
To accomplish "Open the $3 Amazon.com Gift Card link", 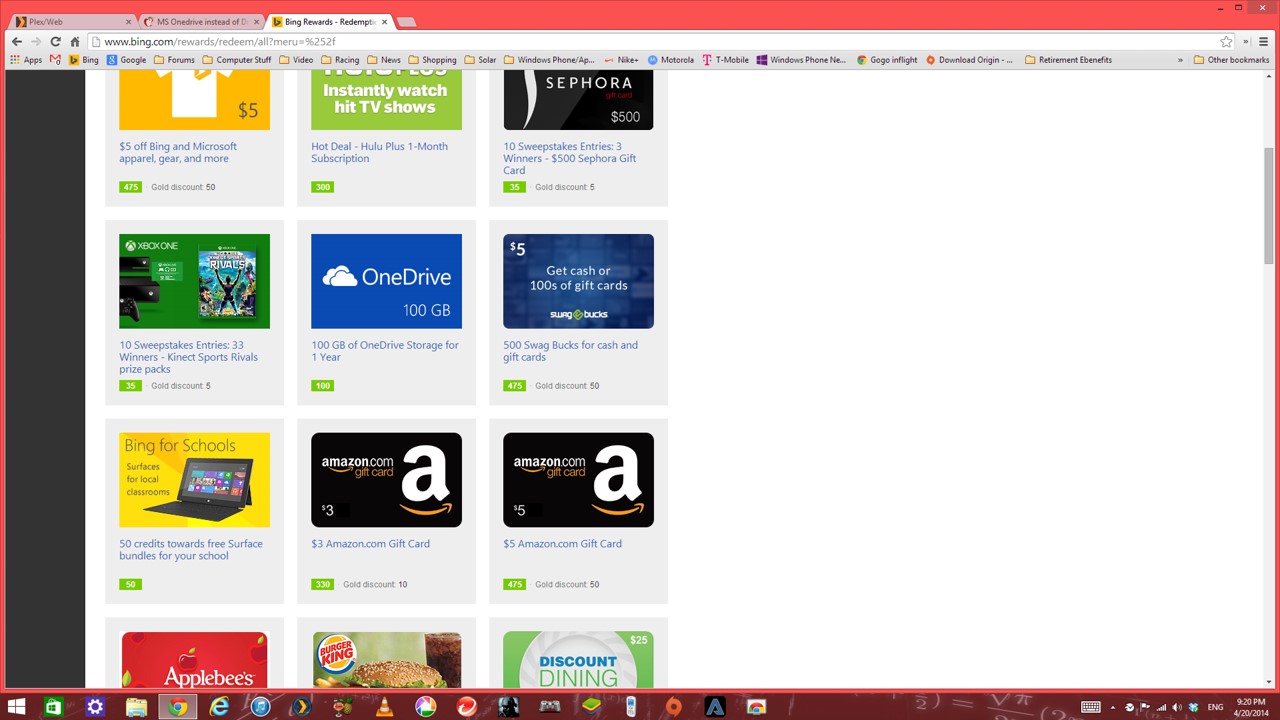I will pyautogui.click(x=370, y=544).
